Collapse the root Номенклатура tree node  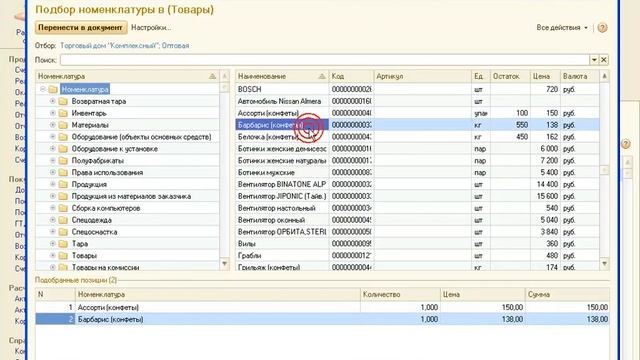pos(42,89)
